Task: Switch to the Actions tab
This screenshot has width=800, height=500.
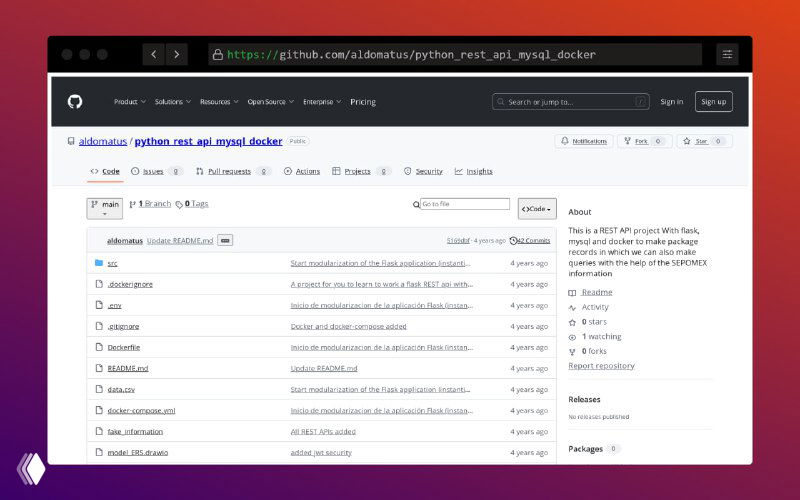Action: tap(302, 171)
